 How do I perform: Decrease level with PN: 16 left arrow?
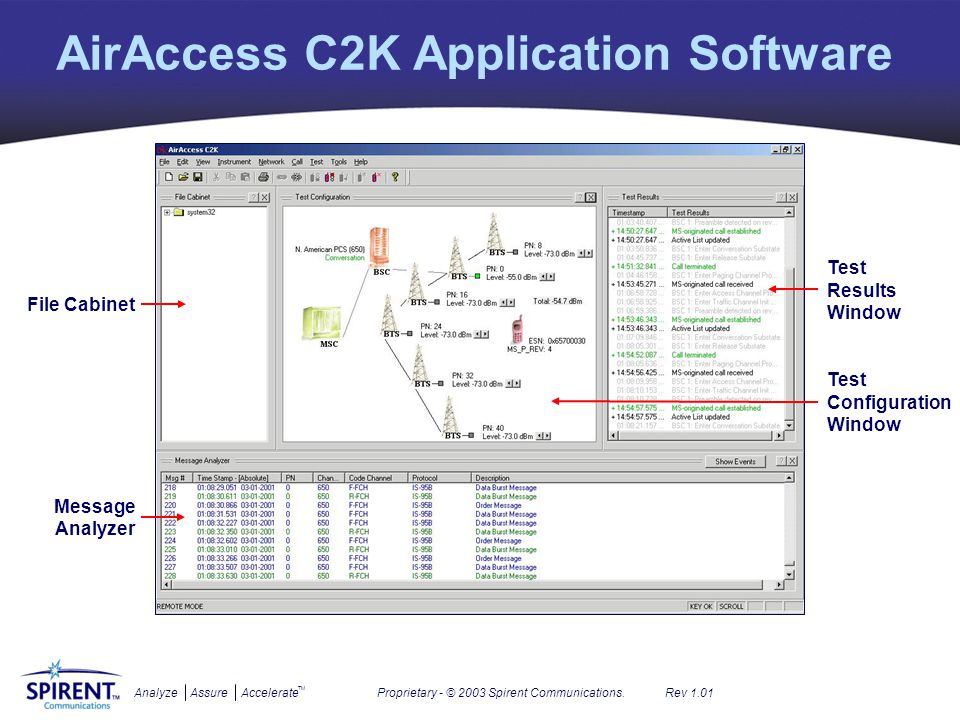coord(503,302)
